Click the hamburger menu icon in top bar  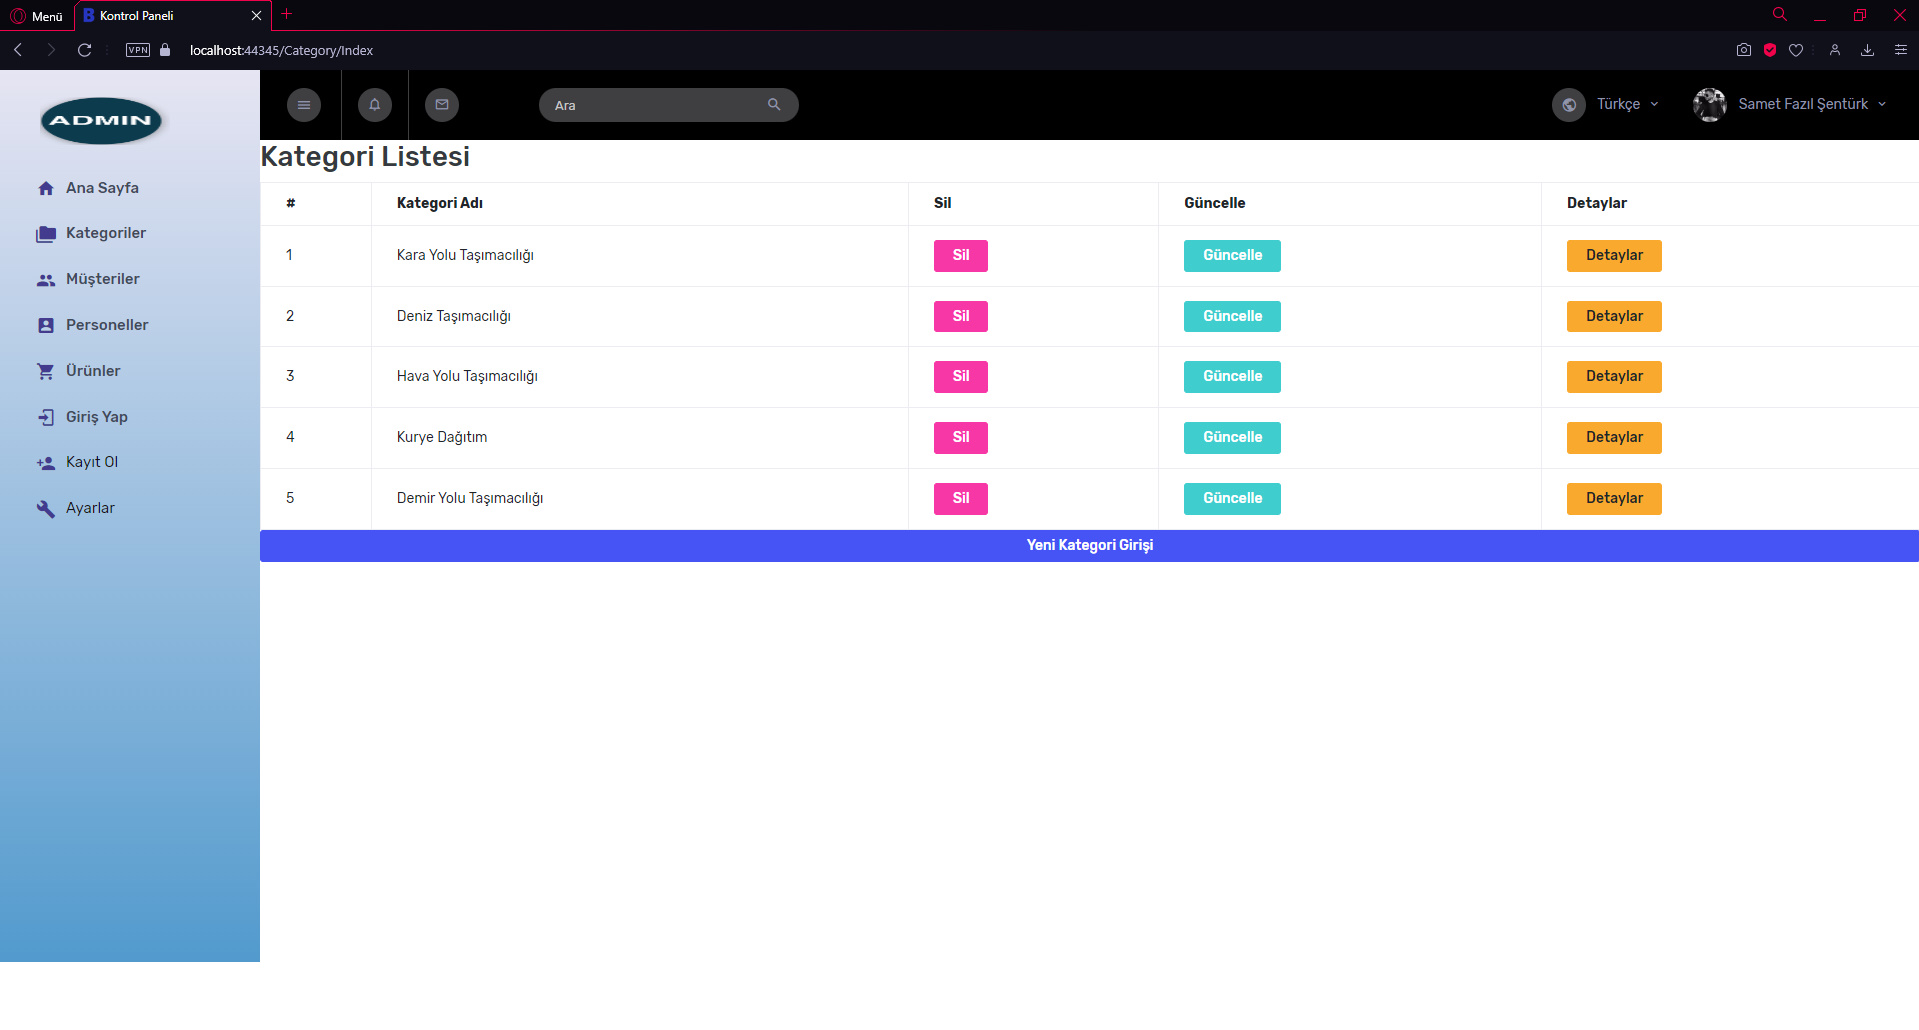pyautogui.click(x=303, y=104)
